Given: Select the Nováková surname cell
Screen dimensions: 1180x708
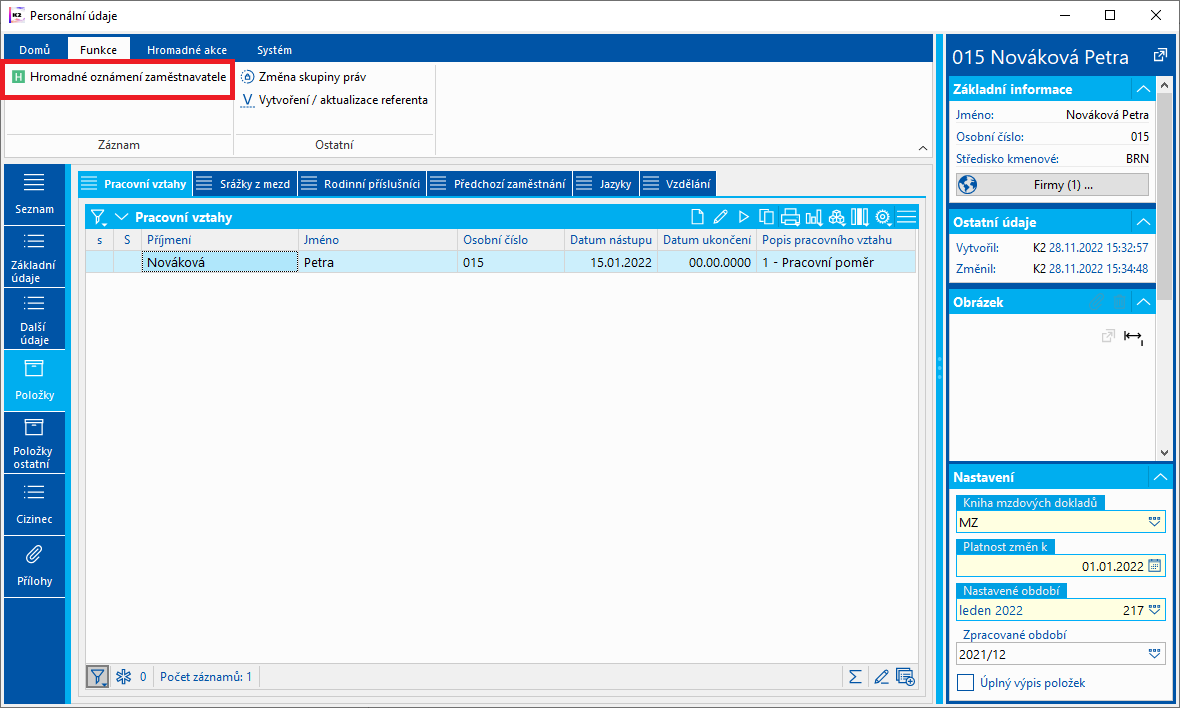Looking at the screenshot, I should click(x=220, y=262).
